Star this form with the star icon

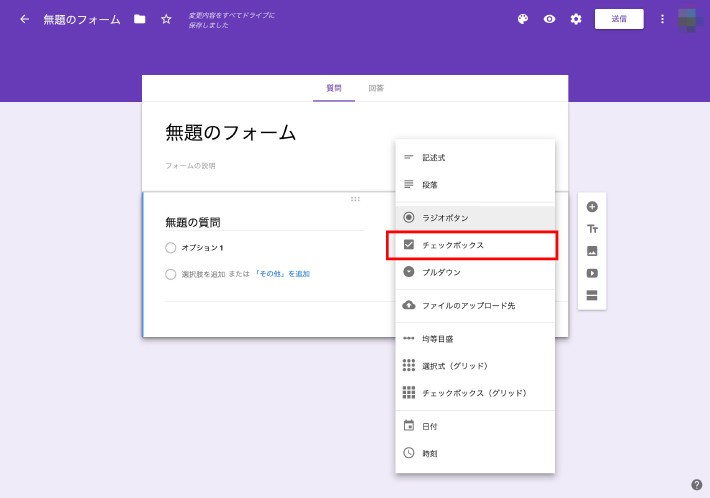166,19
